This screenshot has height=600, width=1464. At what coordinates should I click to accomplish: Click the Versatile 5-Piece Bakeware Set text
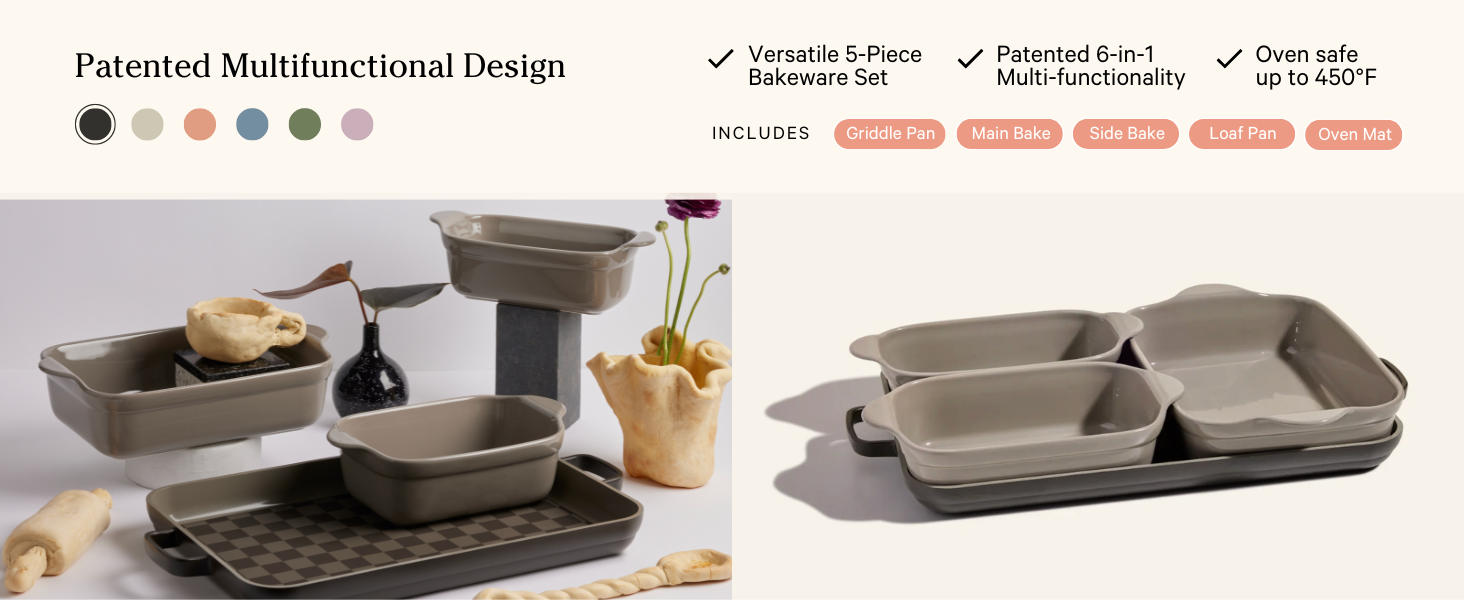tap(835, 66)
